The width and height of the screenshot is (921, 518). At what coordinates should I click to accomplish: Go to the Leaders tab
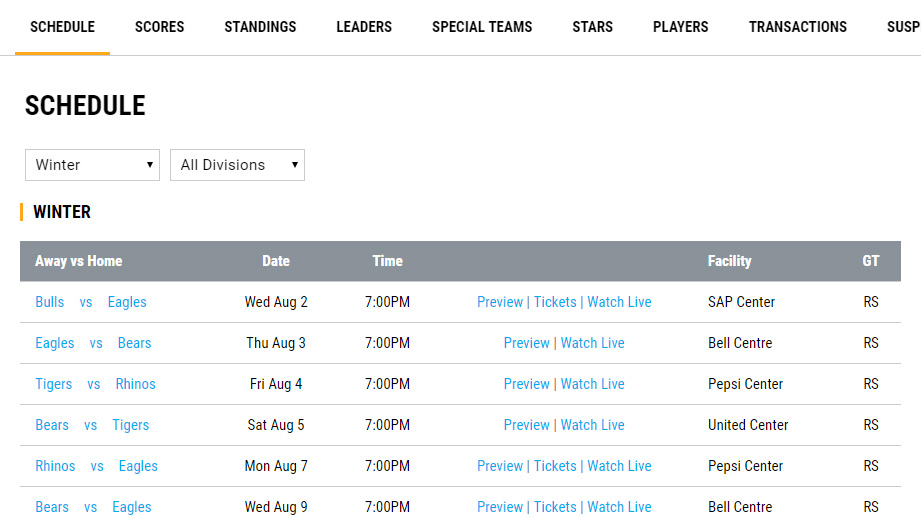click(364, 27)
